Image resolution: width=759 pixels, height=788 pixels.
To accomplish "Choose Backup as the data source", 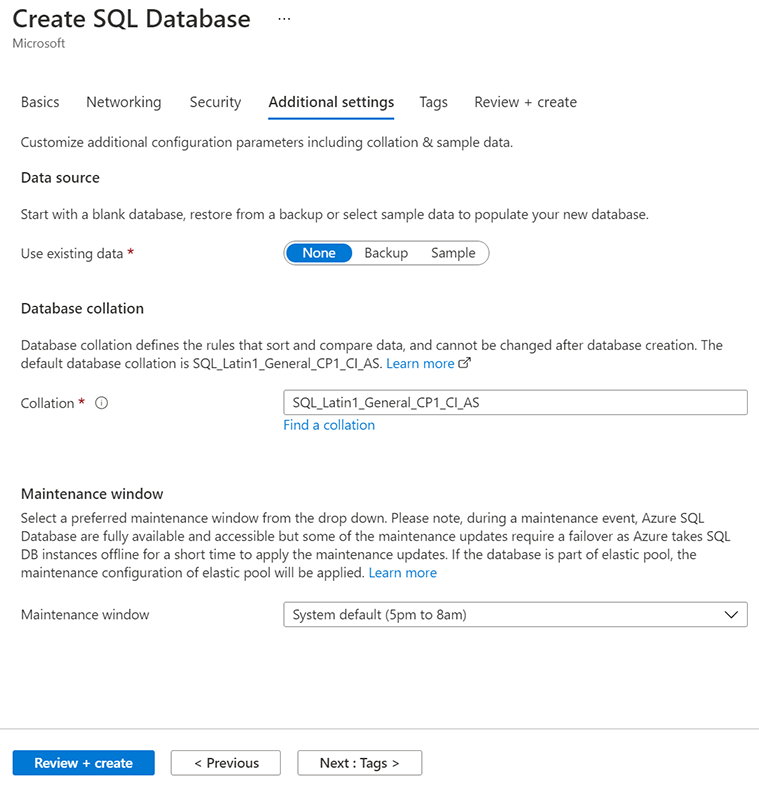I will click(x=386, y=253).
